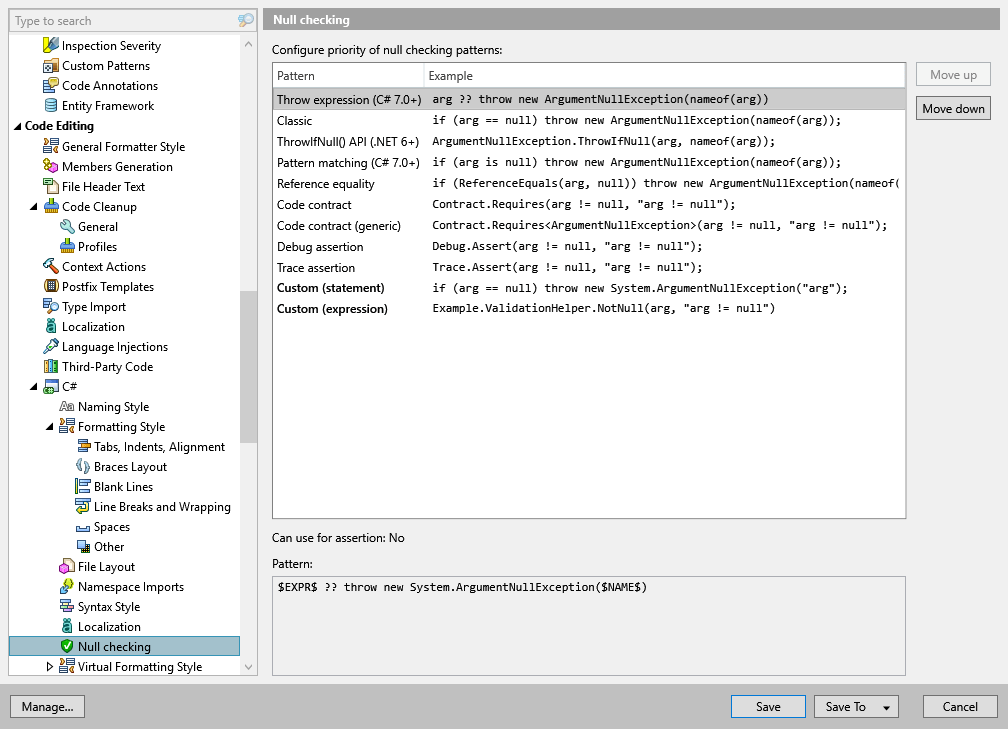This screenshot has width=1008, height=729.
Task: Click the Manage... button
Action: (x=47, y=706)
